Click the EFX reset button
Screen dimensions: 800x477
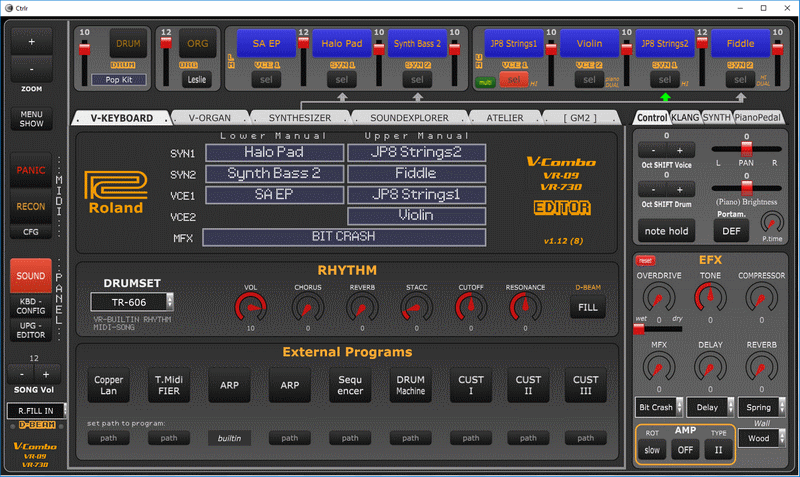coord(645,260)
